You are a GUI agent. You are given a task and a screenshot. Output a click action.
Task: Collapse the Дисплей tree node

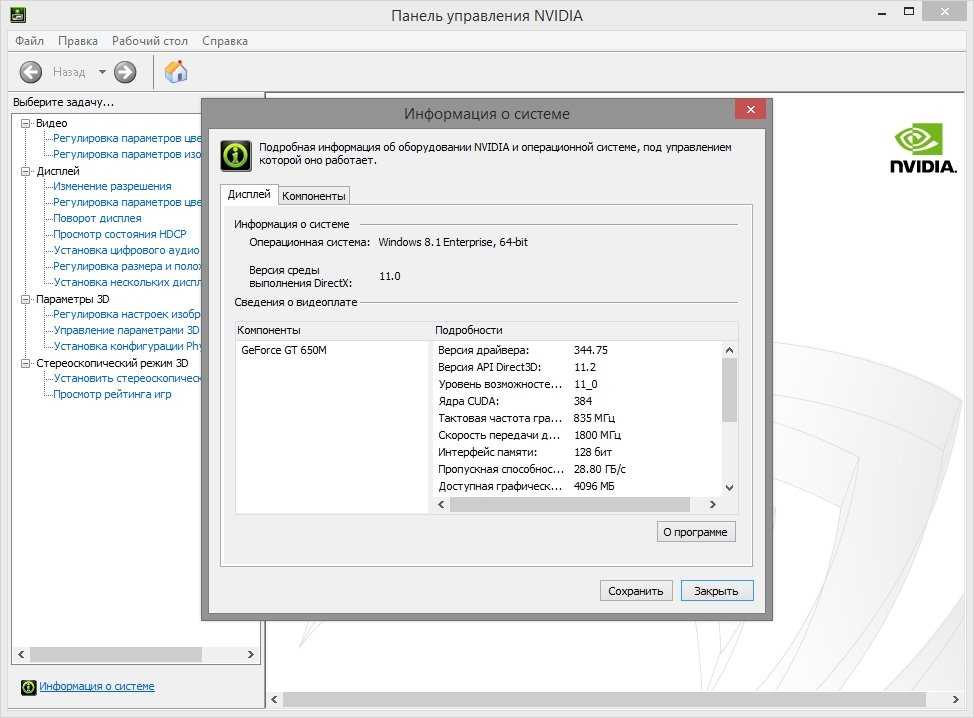point(25,171)
